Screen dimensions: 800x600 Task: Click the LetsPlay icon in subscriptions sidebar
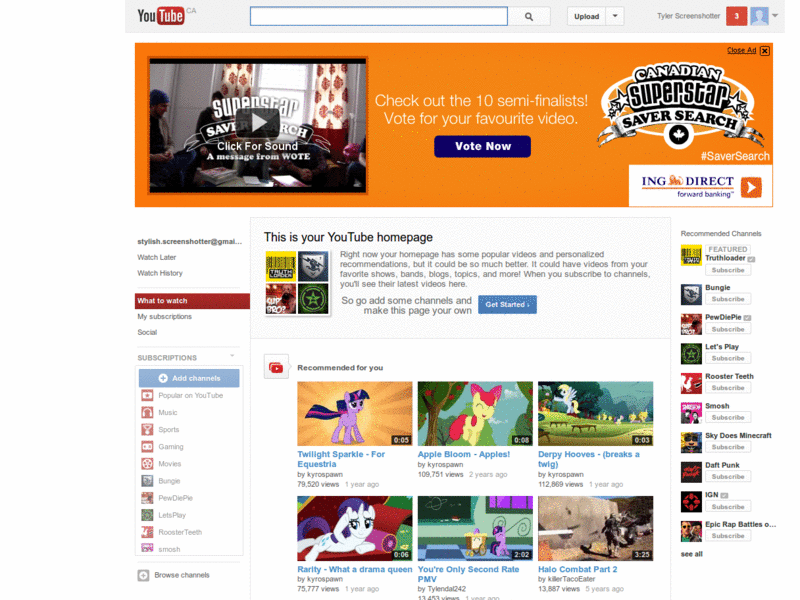pyautogui.click(x=147, y=515)
